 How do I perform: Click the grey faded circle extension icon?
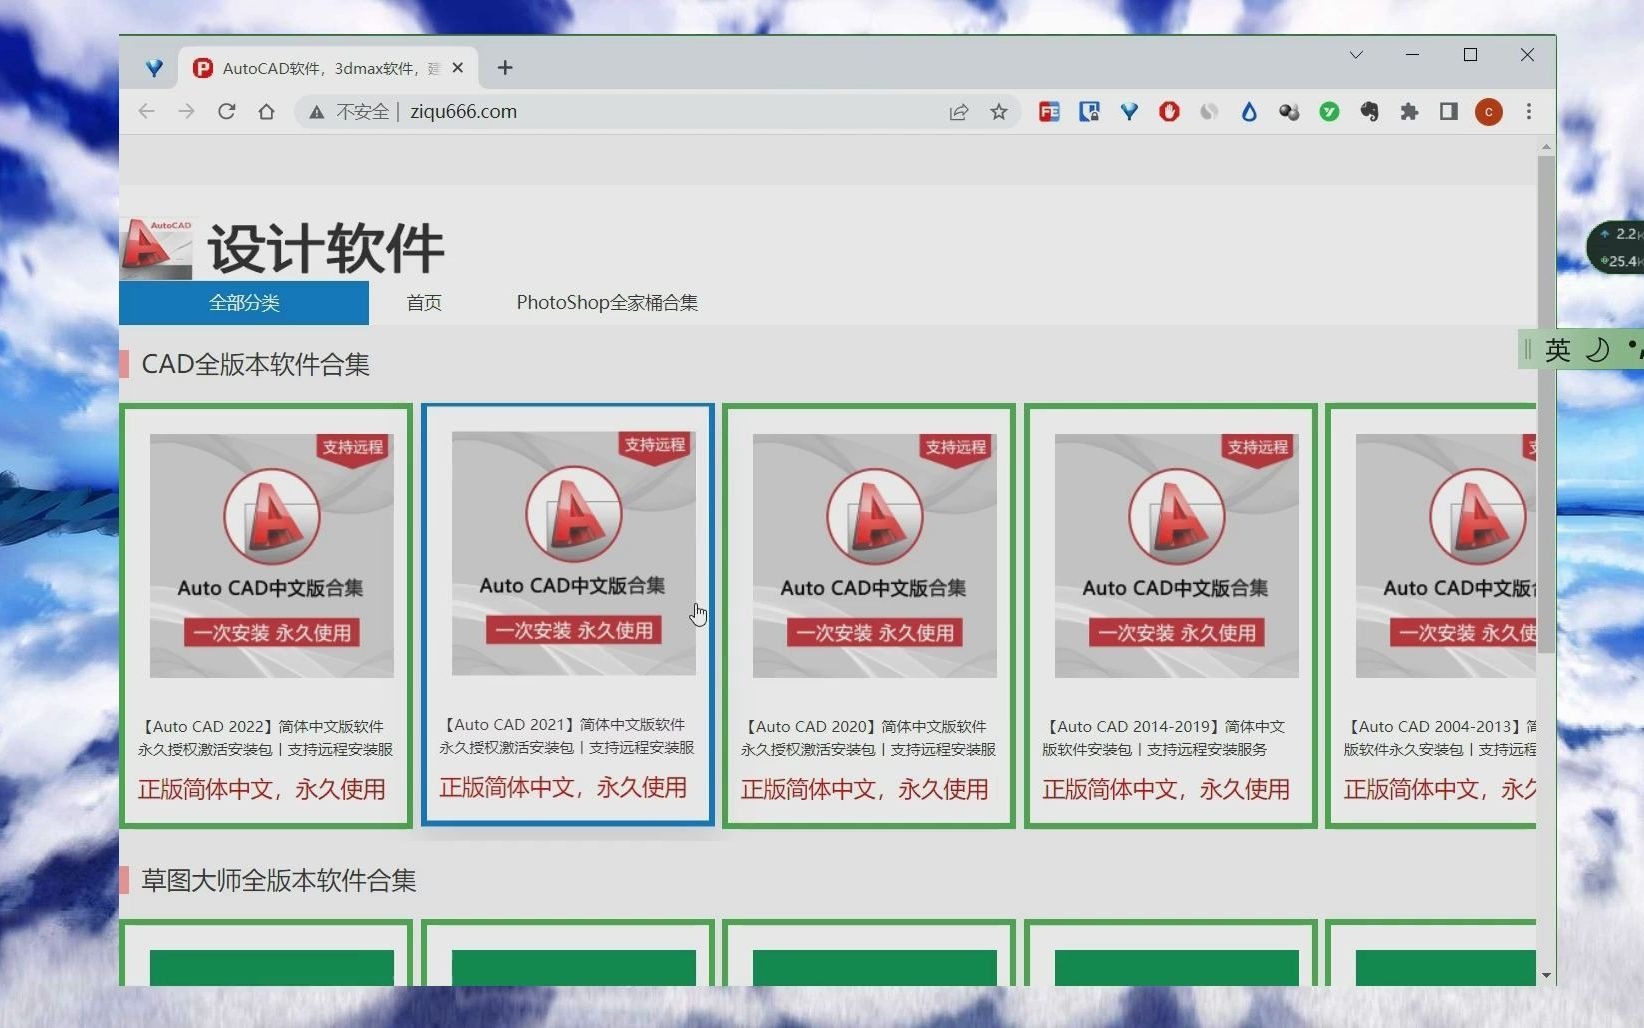tap(1209, 112)
